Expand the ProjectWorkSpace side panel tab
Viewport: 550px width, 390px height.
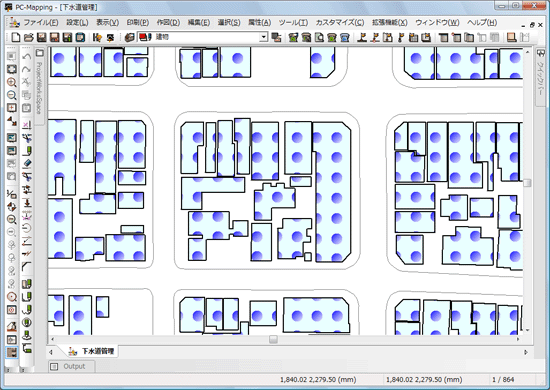40,88
